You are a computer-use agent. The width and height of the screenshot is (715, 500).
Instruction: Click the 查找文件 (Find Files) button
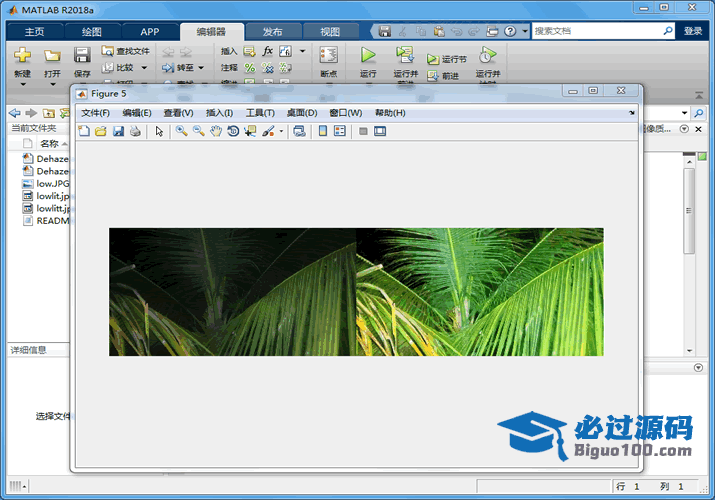click(126, 51)
